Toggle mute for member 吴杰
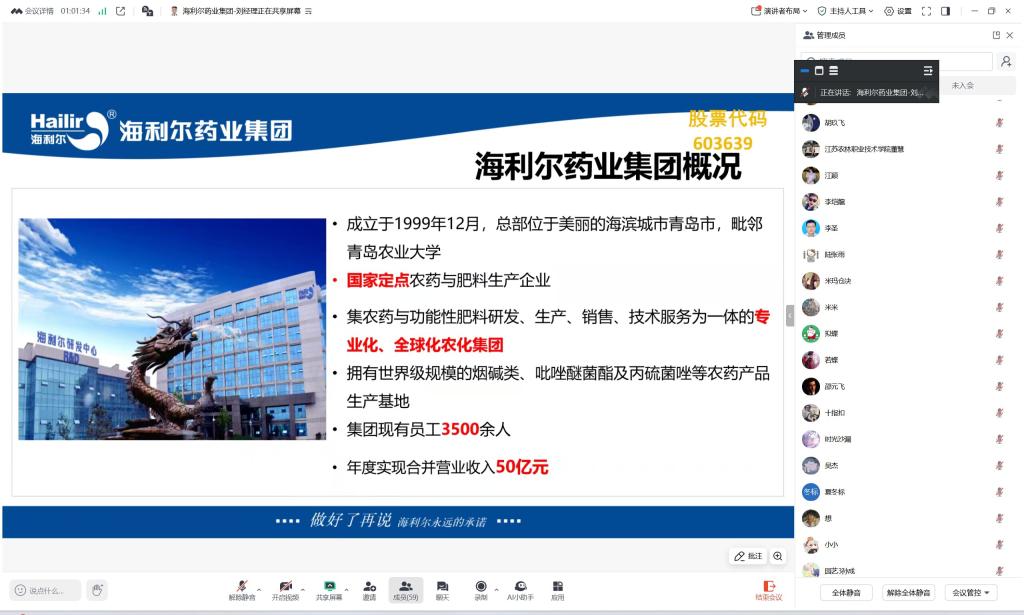The image size is (1024, 615). click(x=999, y=465)
